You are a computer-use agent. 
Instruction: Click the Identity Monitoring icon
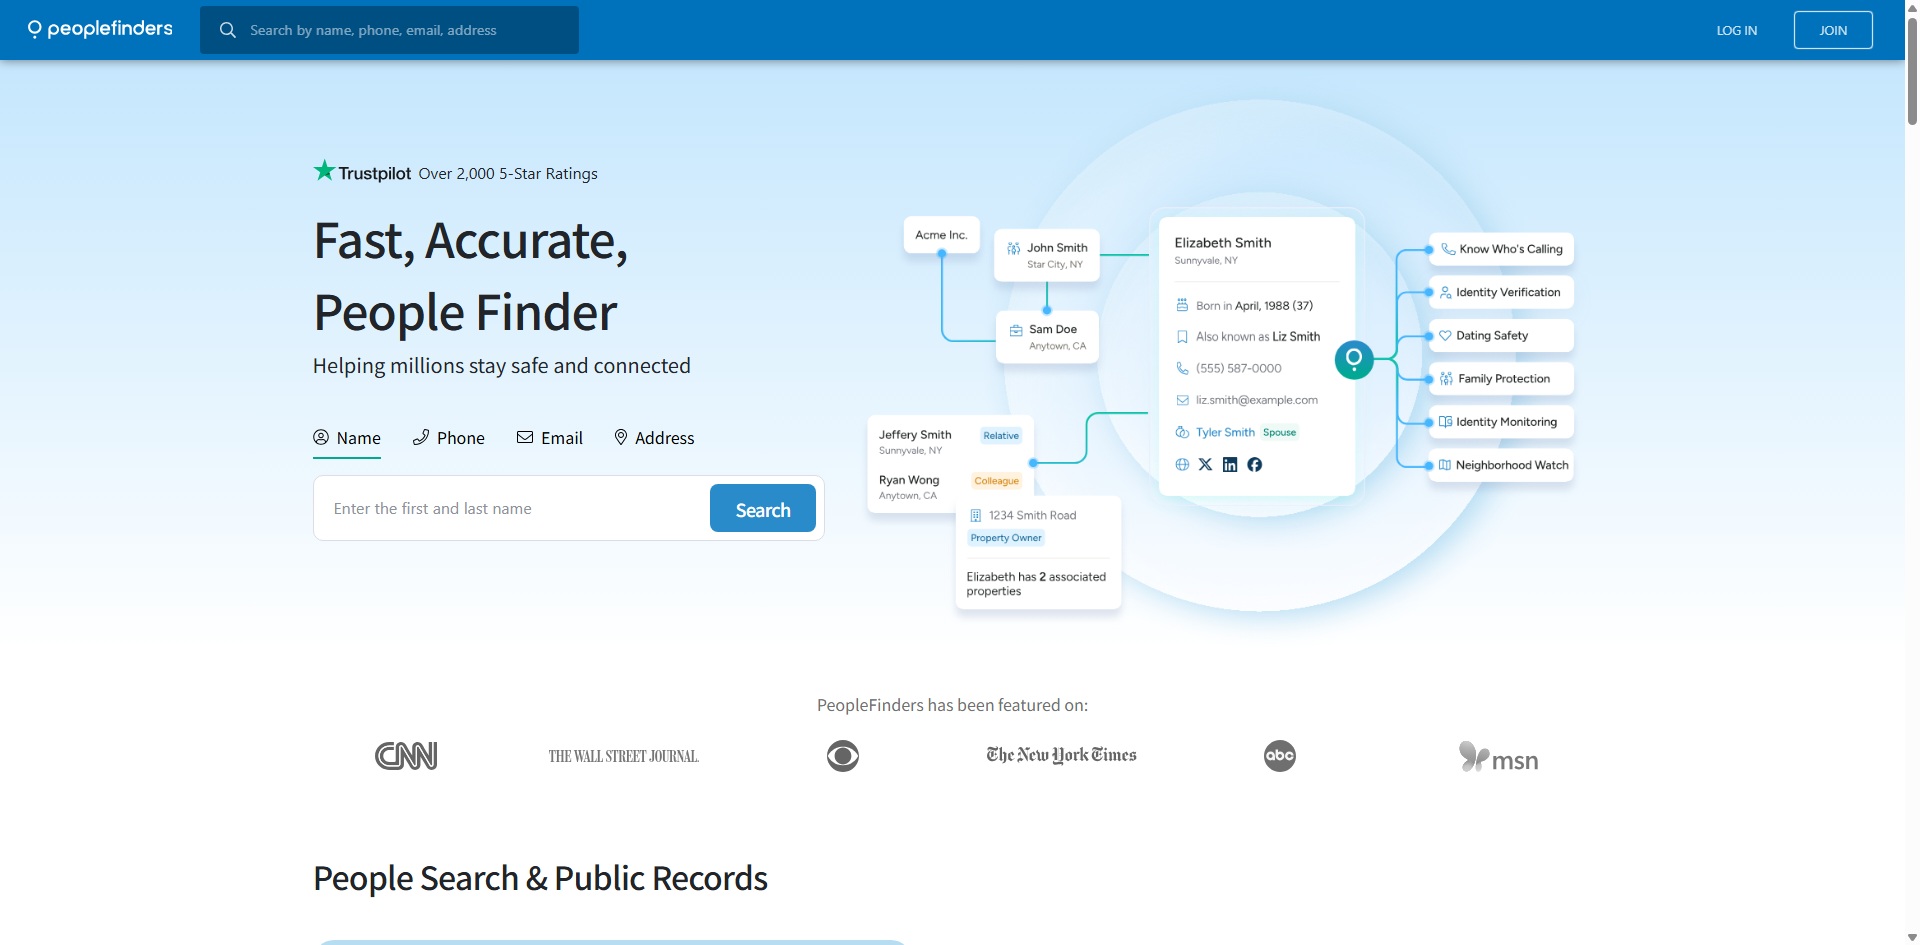tap(1445, 422)
